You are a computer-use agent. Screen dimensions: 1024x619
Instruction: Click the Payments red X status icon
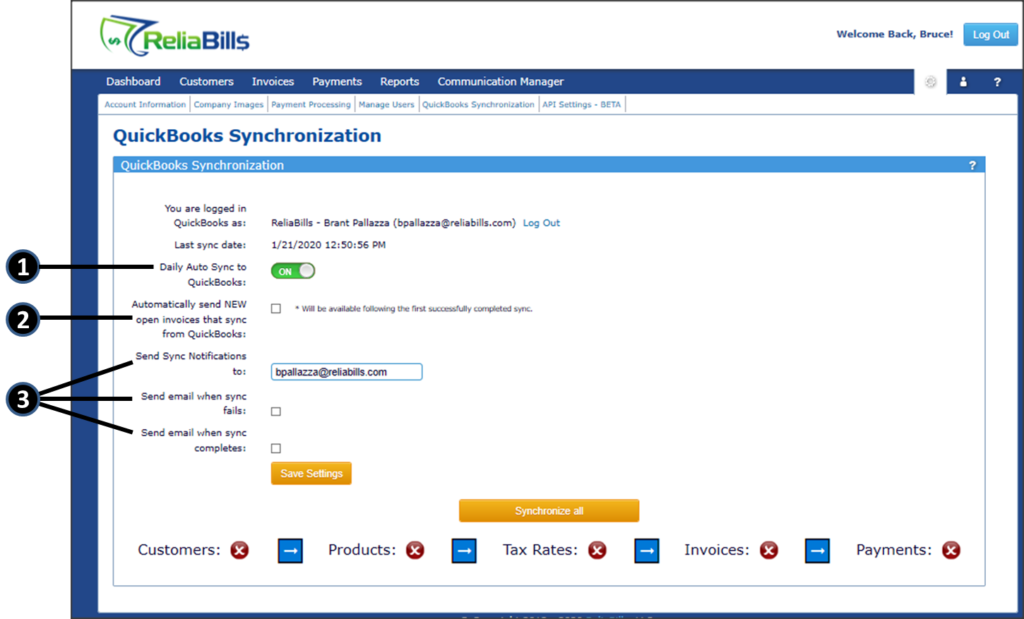pos(951,550)
